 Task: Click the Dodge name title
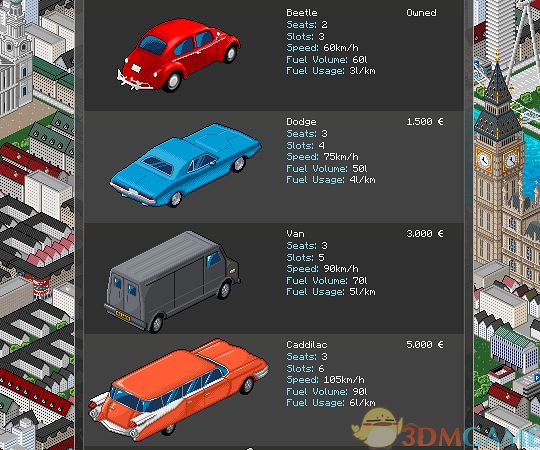pos(301,122)
